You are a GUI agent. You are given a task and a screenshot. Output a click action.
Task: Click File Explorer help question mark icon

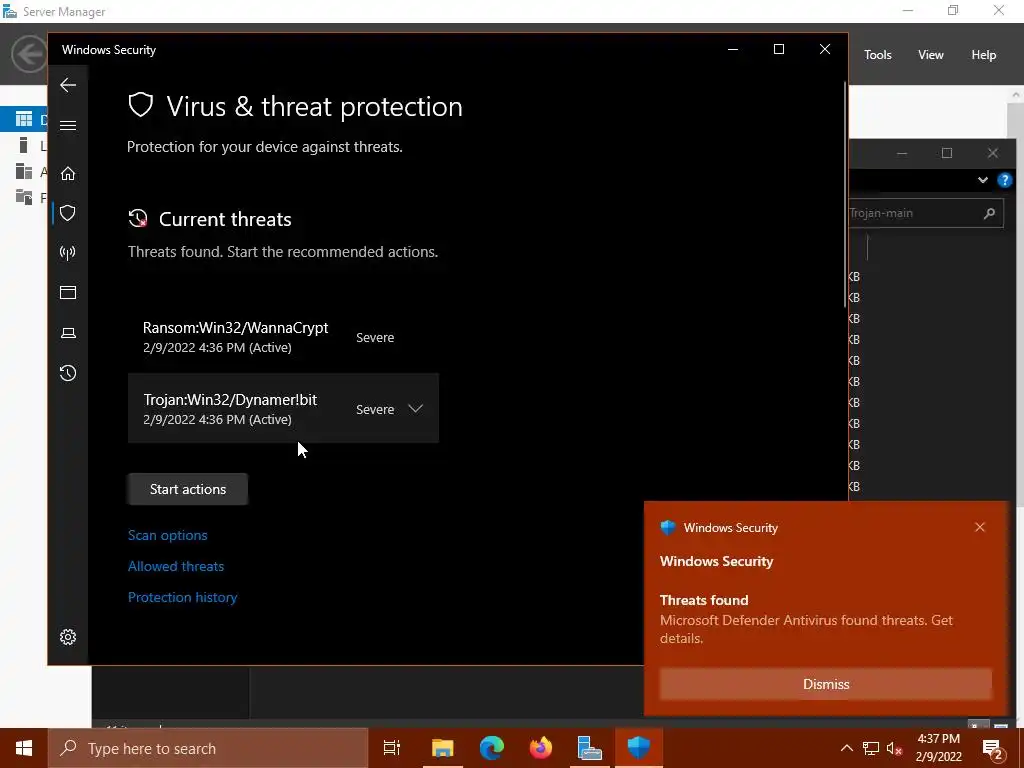click(1004, 180)
